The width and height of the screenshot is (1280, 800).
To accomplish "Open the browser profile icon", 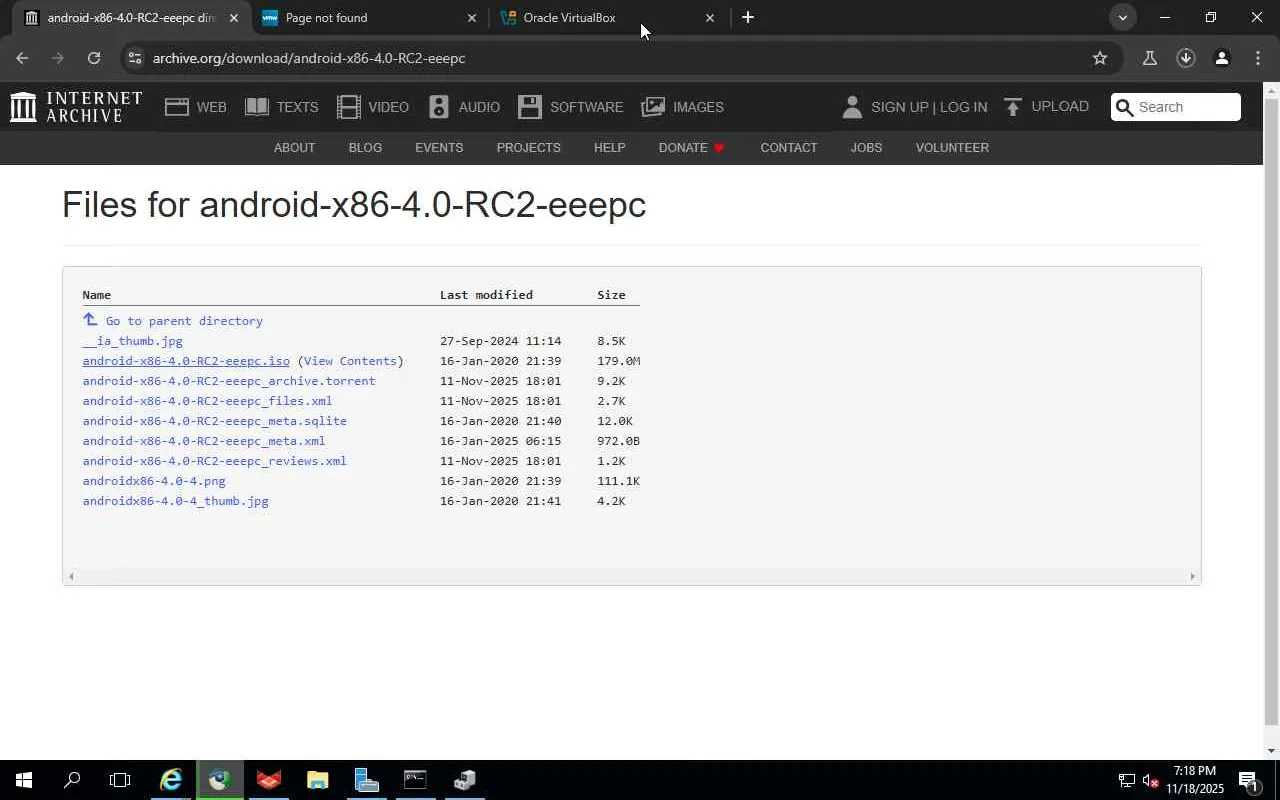I will [x=1222, y=58].
